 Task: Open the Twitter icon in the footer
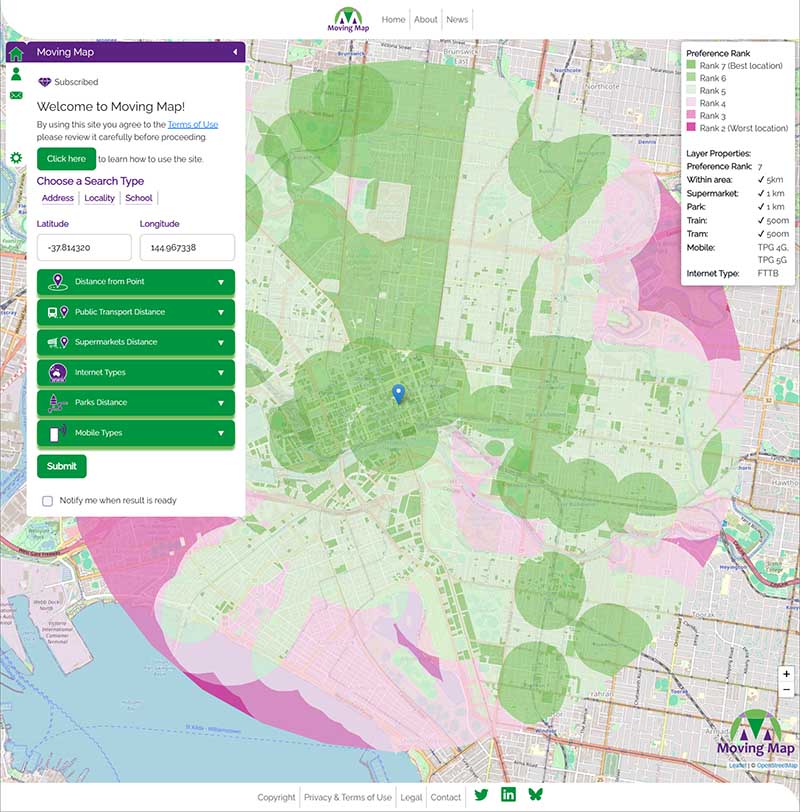(x=481, y=793)
